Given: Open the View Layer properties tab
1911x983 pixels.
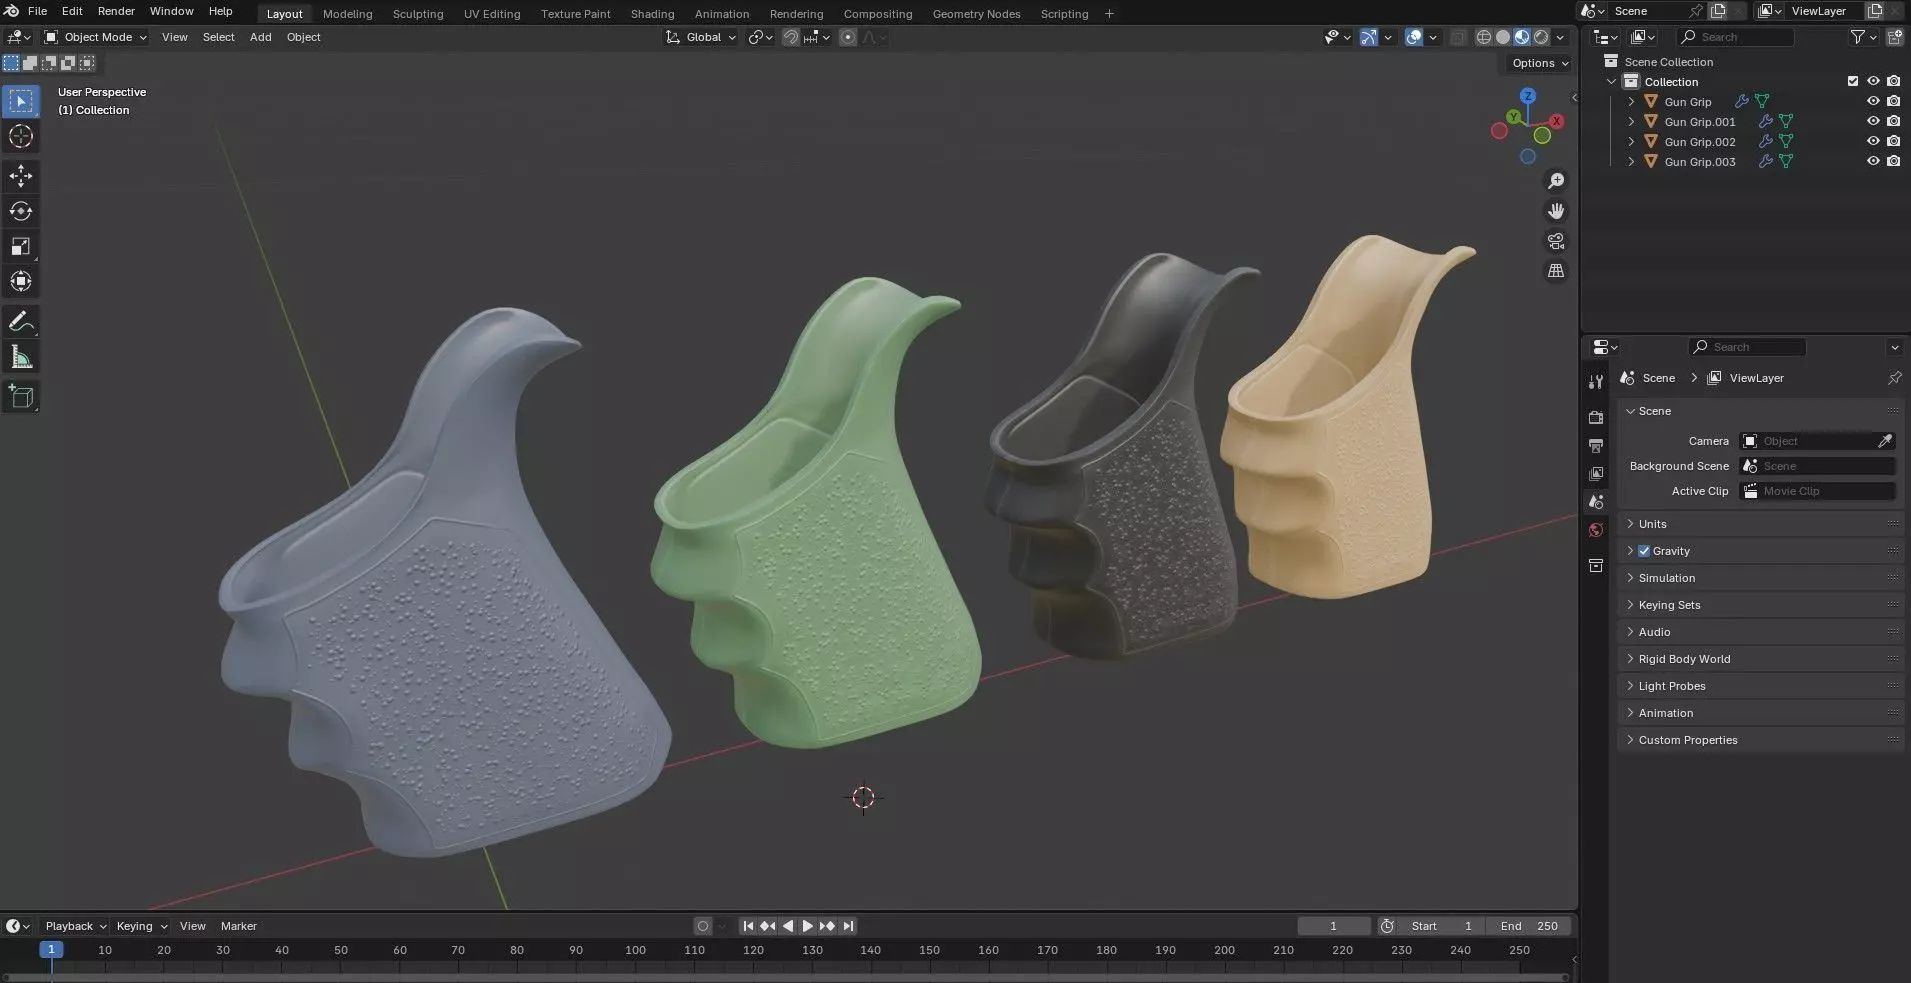Looking at the screenshot, I should 1596,473.
